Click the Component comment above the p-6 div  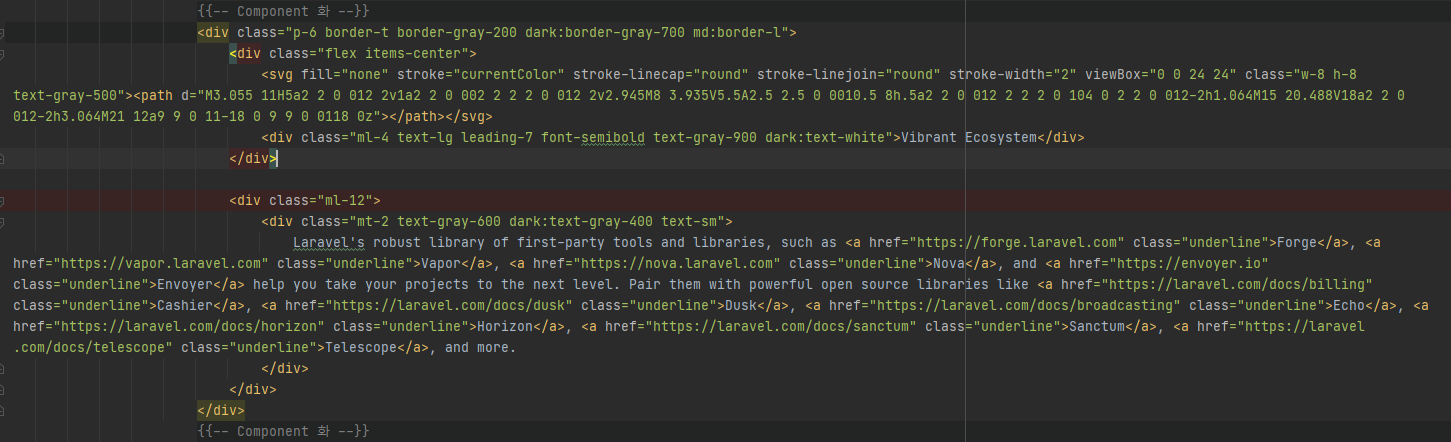coord(285,11)
